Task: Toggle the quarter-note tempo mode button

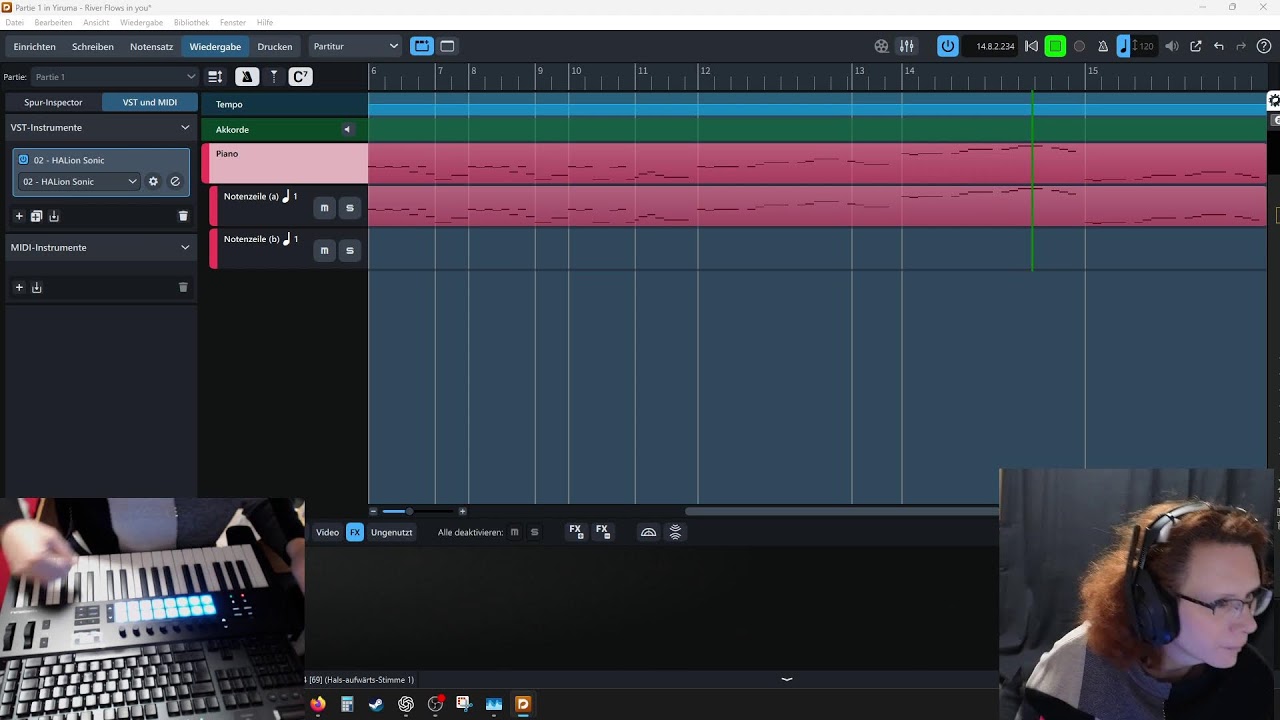Action: tap(1123, 46)
